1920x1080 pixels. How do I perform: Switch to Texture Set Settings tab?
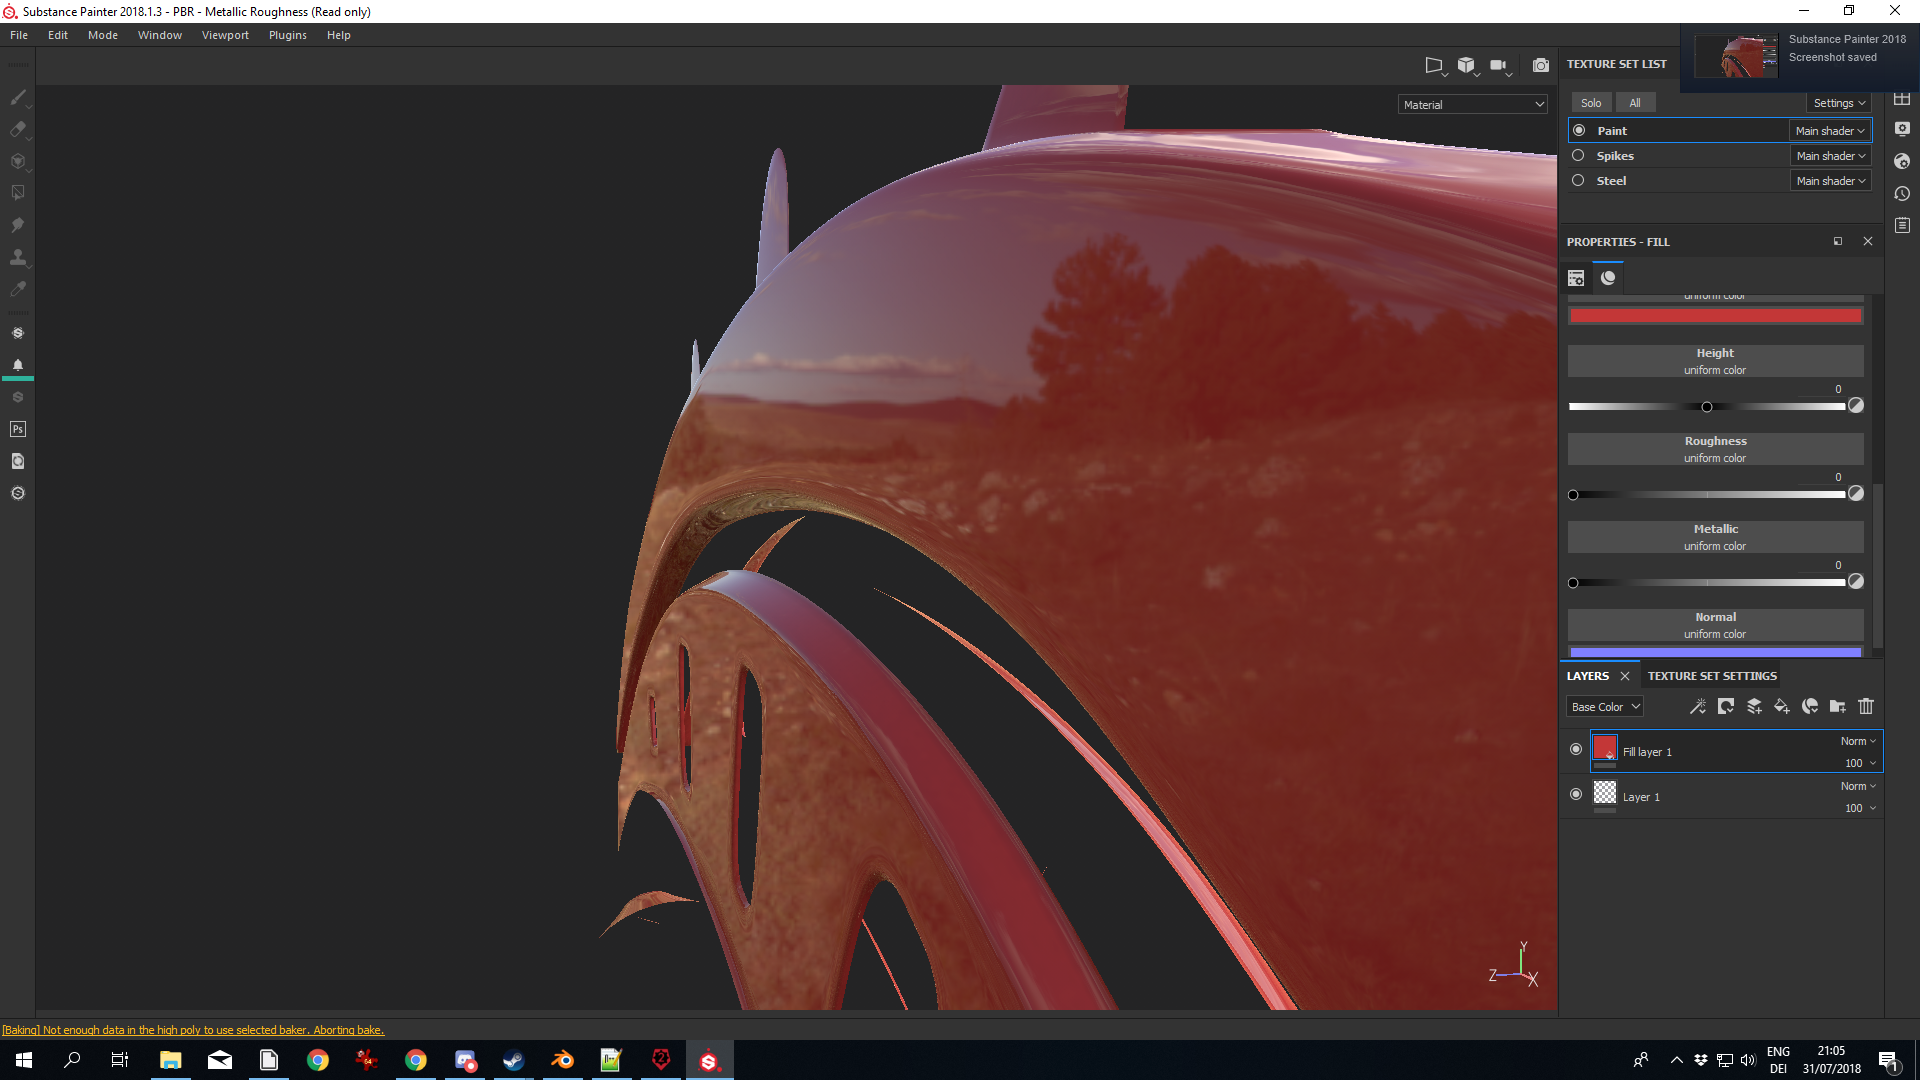(x=1712, y=676)
